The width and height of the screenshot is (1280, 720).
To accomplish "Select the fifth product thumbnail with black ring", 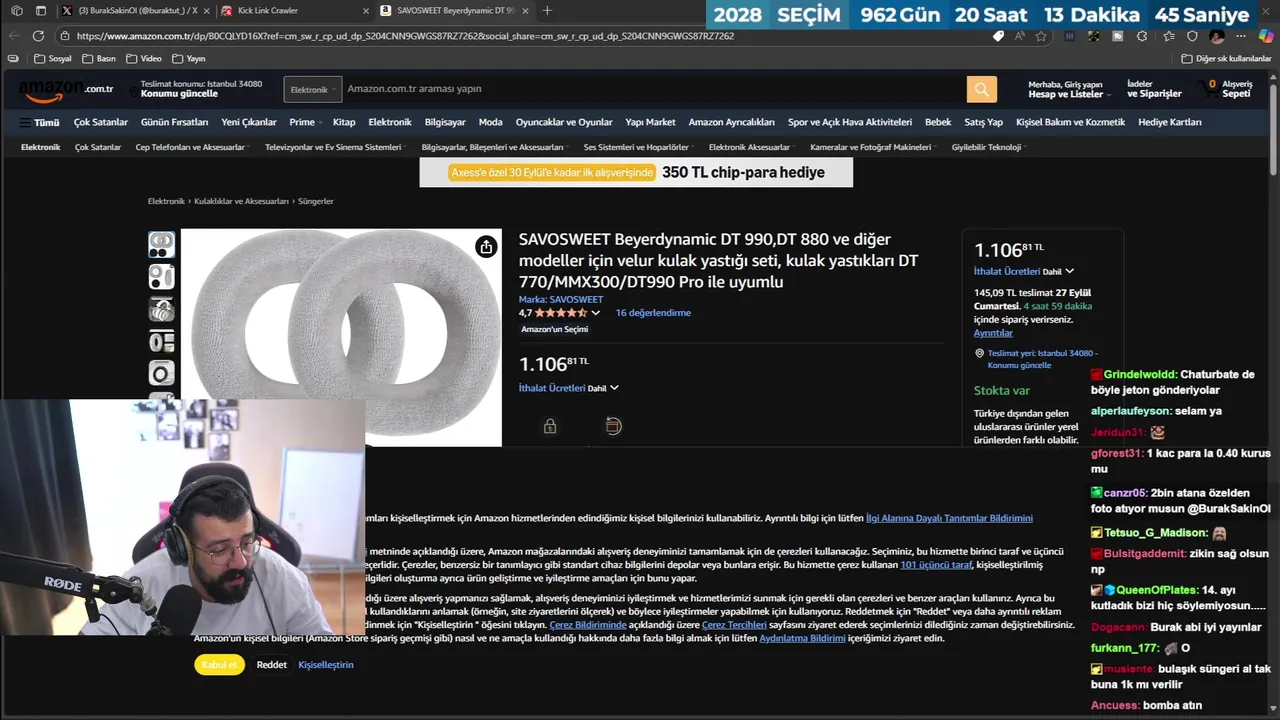I will tap(161, 373).
